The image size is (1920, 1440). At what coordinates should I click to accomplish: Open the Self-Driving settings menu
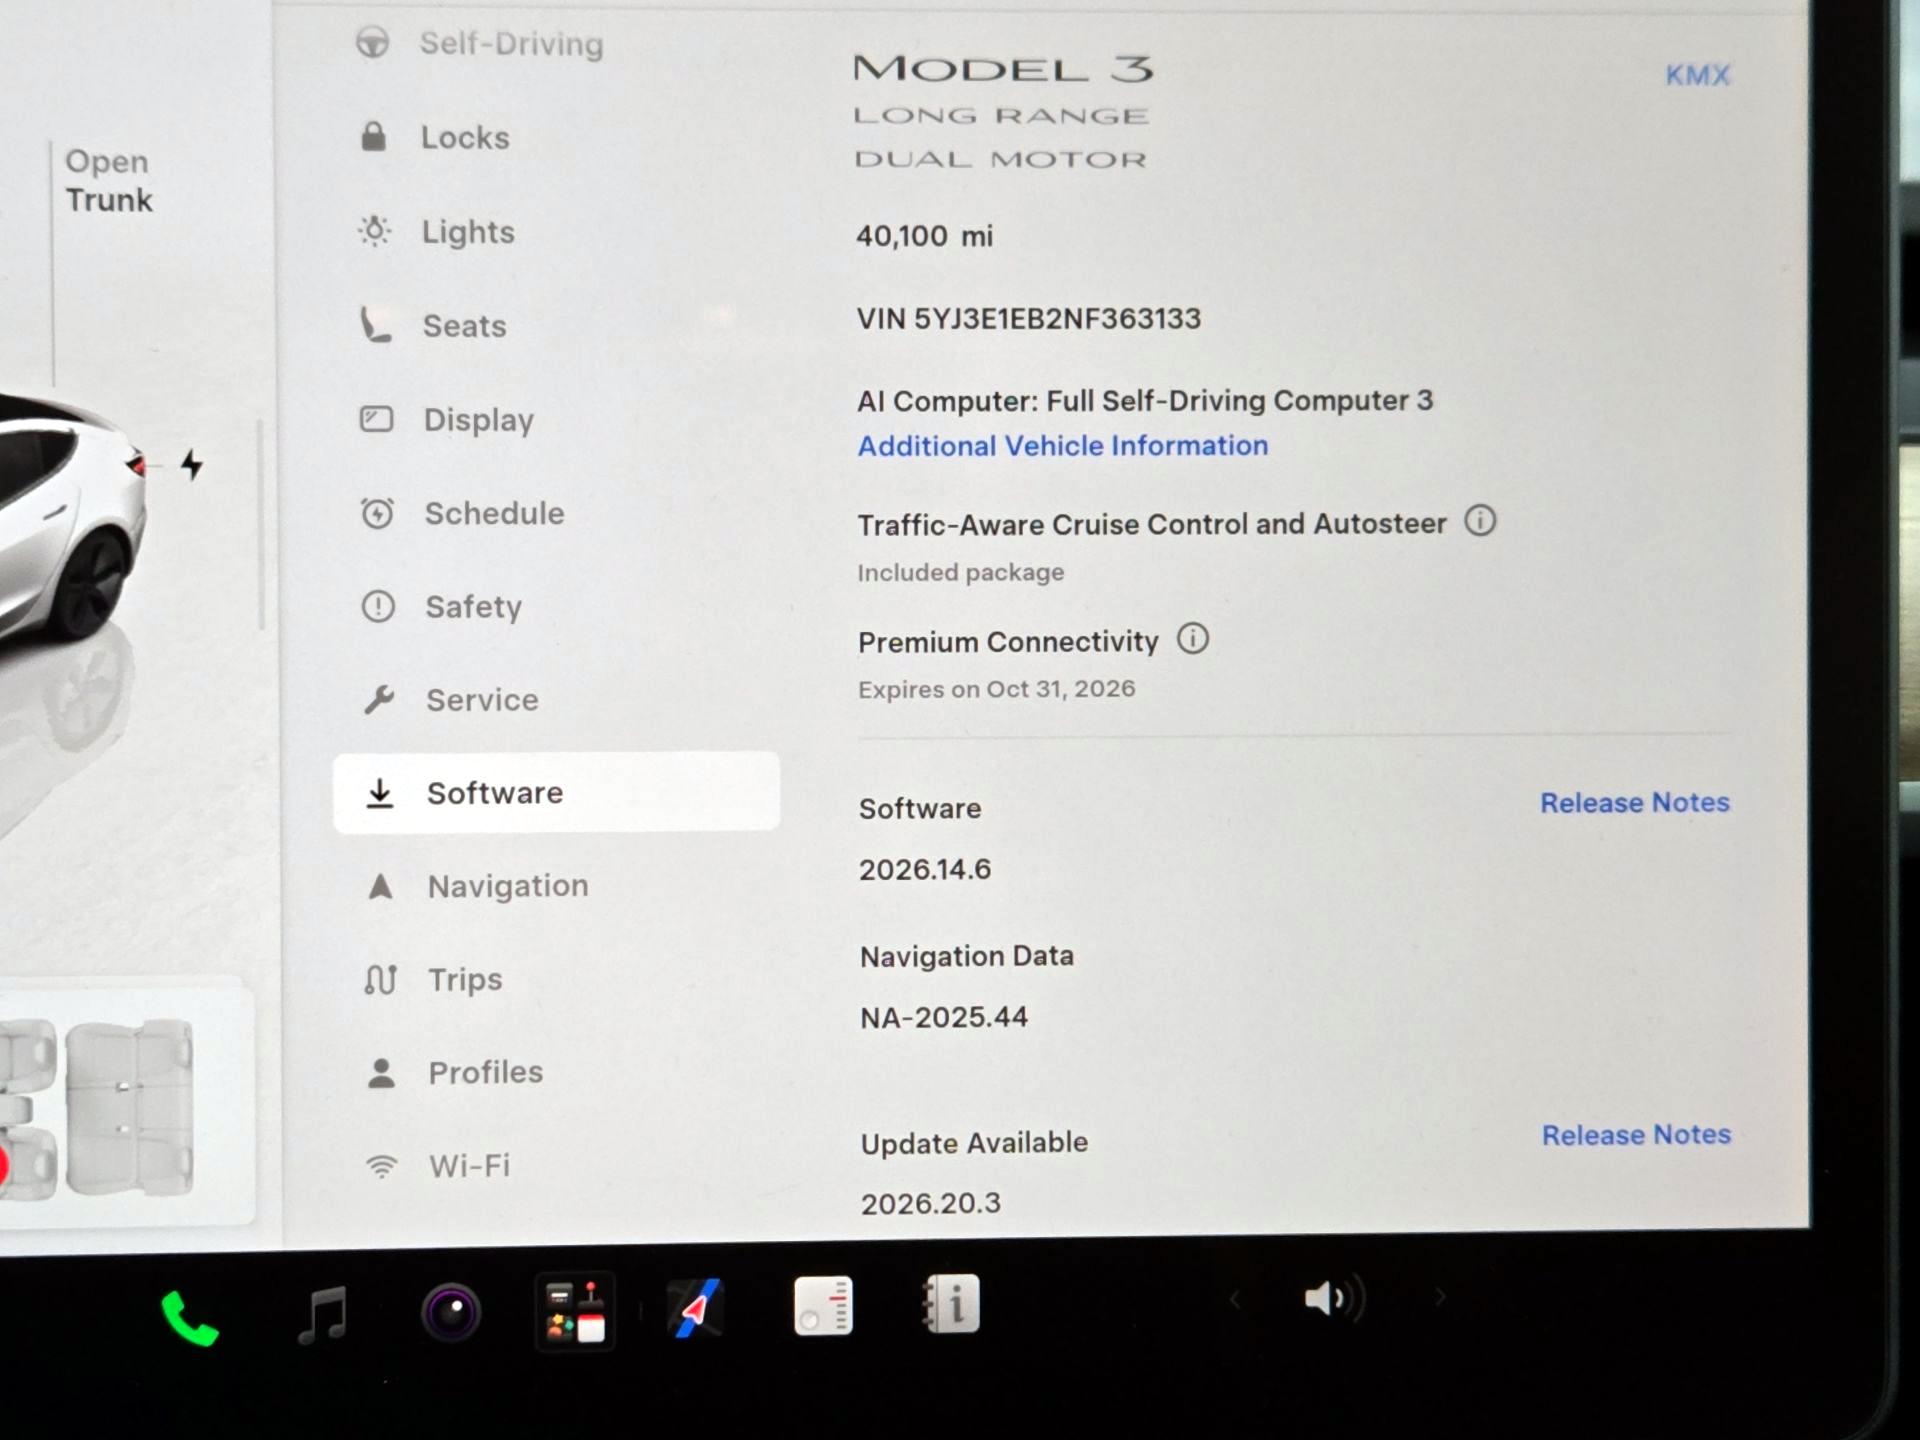point(480,43)
